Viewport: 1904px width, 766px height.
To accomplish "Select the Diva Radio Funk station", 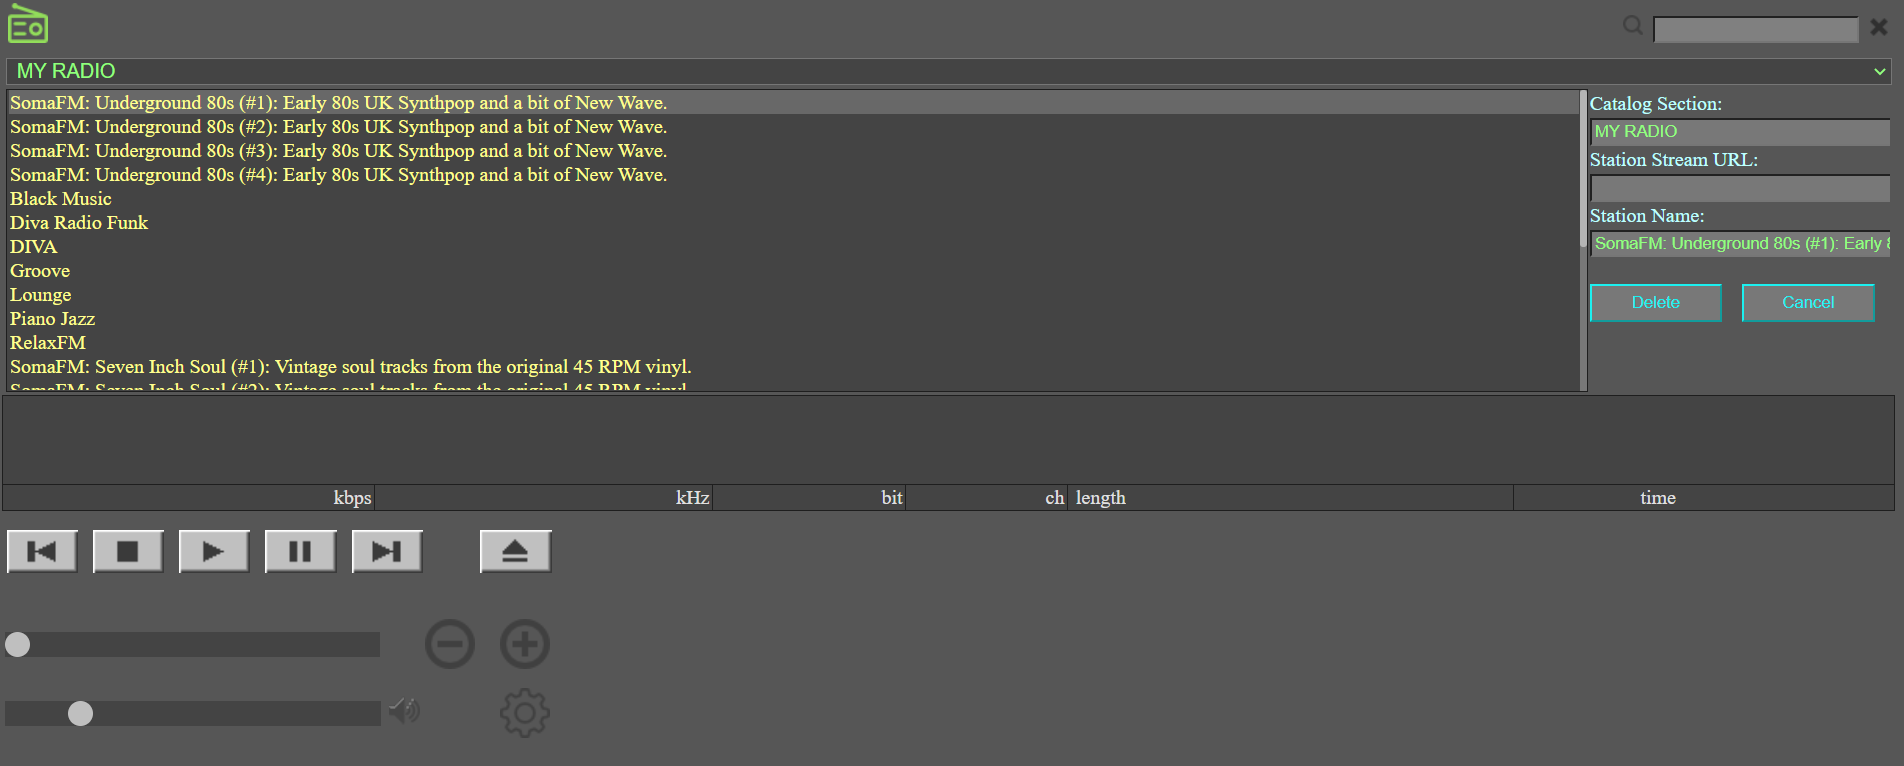I will pos(793,223).
